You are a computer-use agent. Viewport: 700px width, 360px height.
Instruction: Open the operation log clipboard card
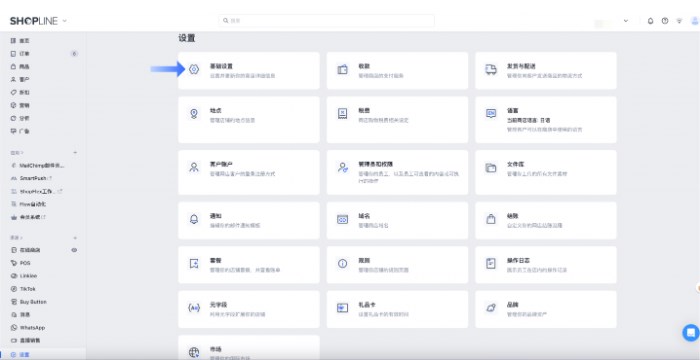[546, 265]
